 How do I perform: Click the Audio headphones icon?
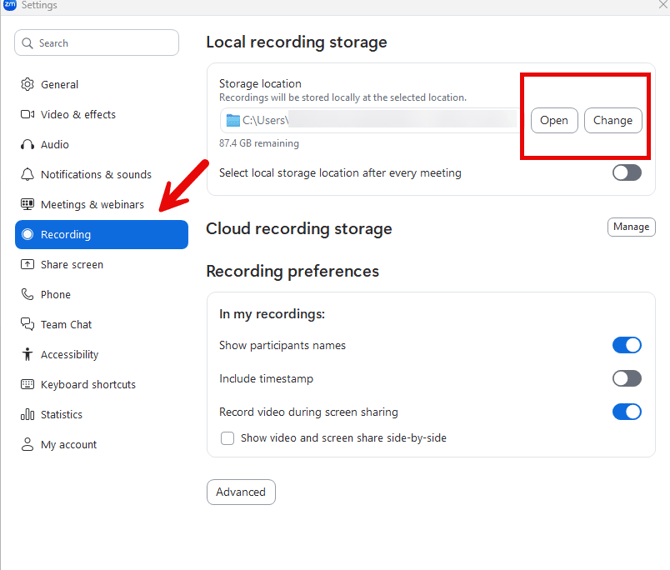coord(28,145)
